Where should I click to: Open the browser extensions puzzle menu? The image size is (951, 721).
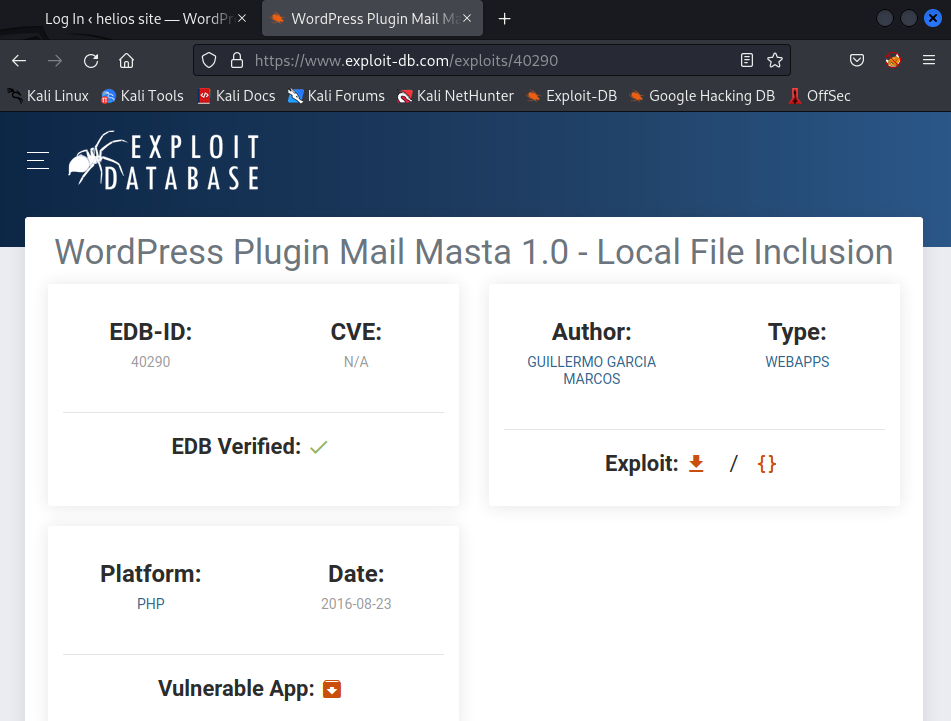click(x=893, y=60)
